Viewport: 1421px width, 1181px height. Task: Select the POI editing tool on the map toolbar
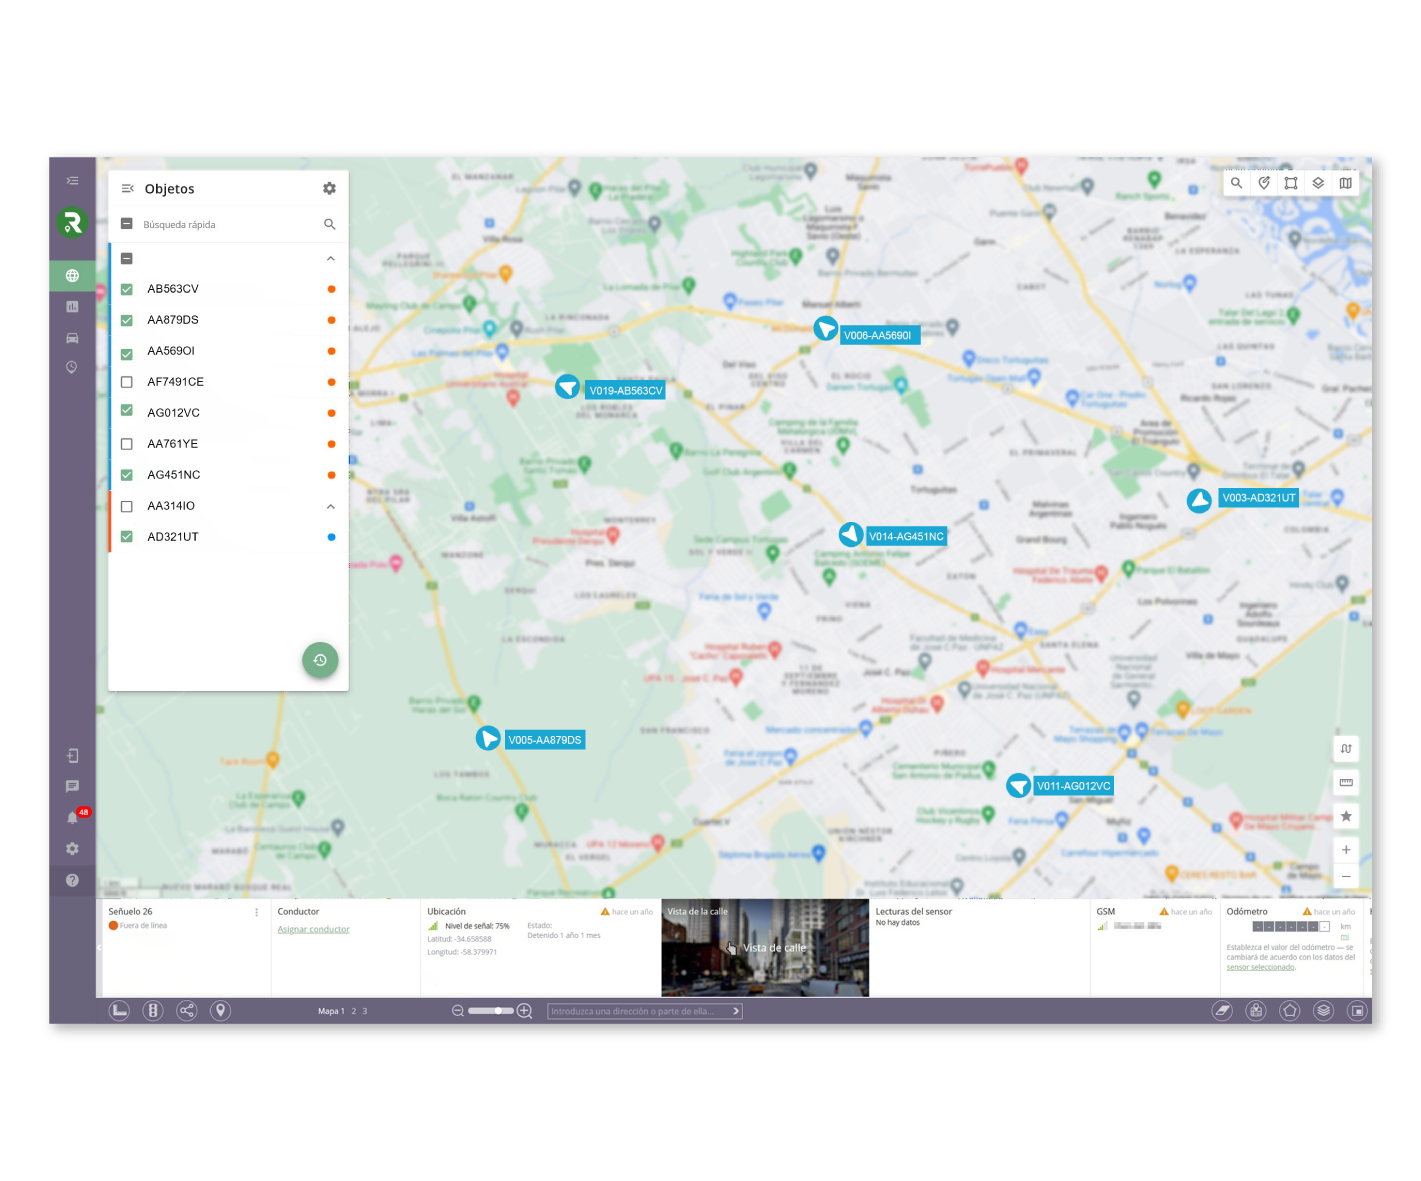[1264, 183]
